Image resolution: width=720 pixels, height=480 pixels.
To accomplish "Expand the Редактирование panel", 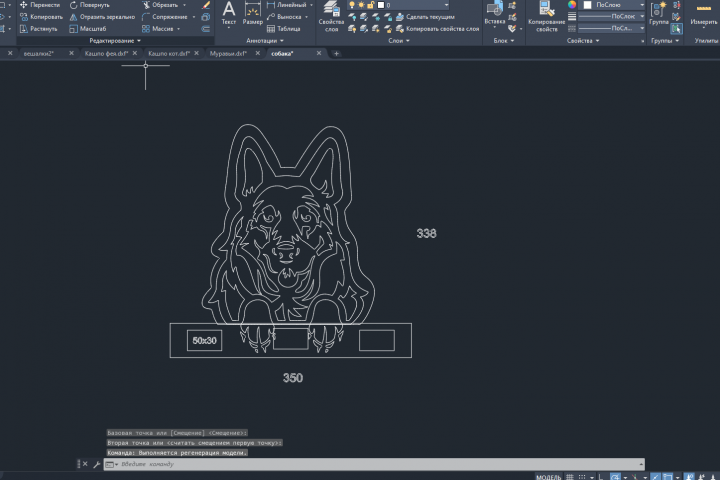I will tap(115, 41).
